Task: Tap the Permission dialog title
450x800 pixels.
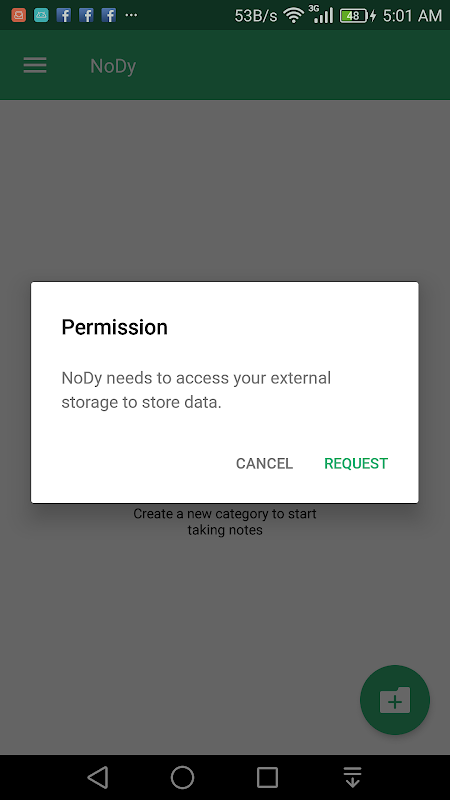Action: pos(114,327)
